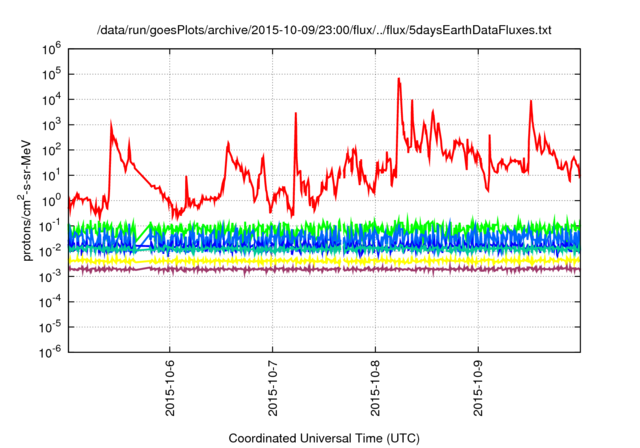Click the yellow flux trace above the purple line
Image resolution: width=640 pixels, height=448 pixels.
coord(324,260)
